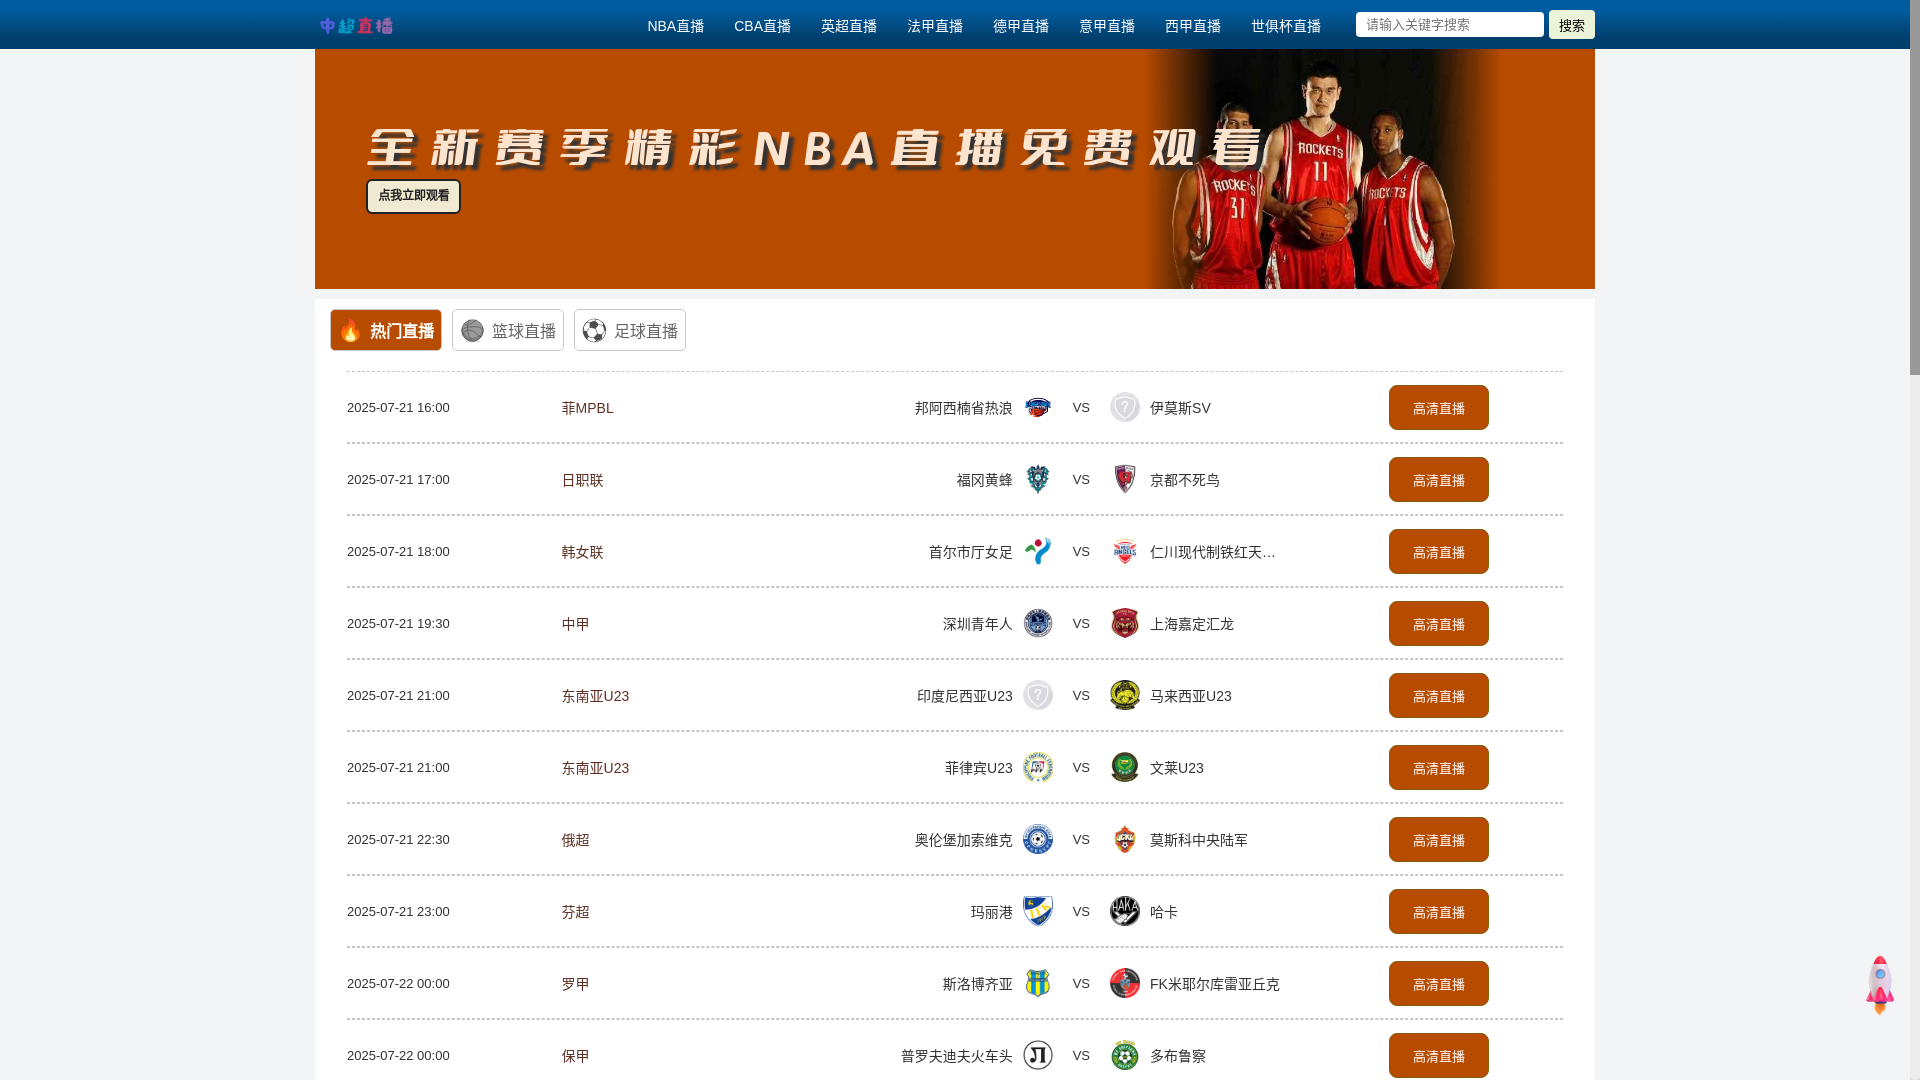Click the 印度尼西亚U23 placeholder logo
The height and width of the screenshot is (1080, 1920).
click(x=1038, y=695)
